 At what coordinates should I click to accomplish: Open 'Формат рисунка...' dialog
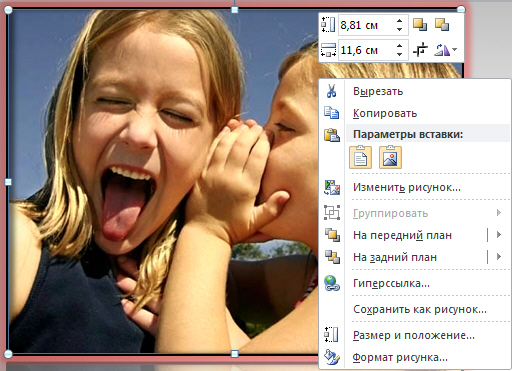click(415, 357)
